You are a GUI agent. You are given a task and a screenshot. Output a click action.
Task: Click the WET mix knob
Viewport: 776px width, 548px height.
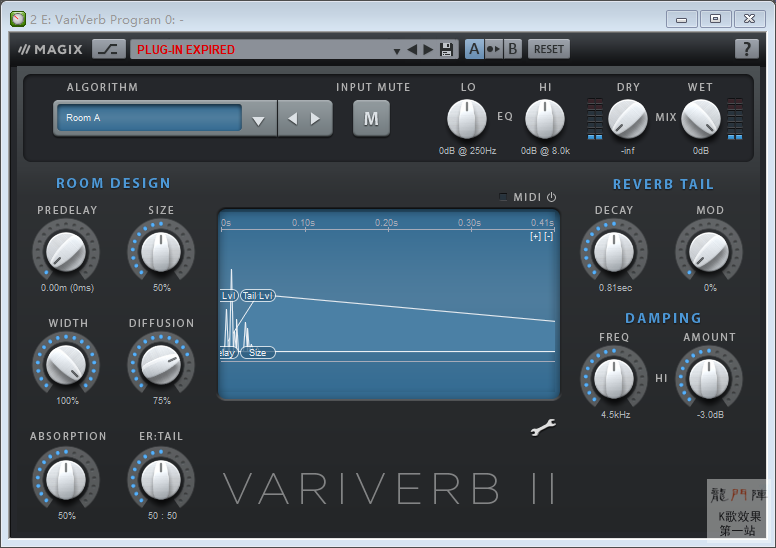[701, 119]
